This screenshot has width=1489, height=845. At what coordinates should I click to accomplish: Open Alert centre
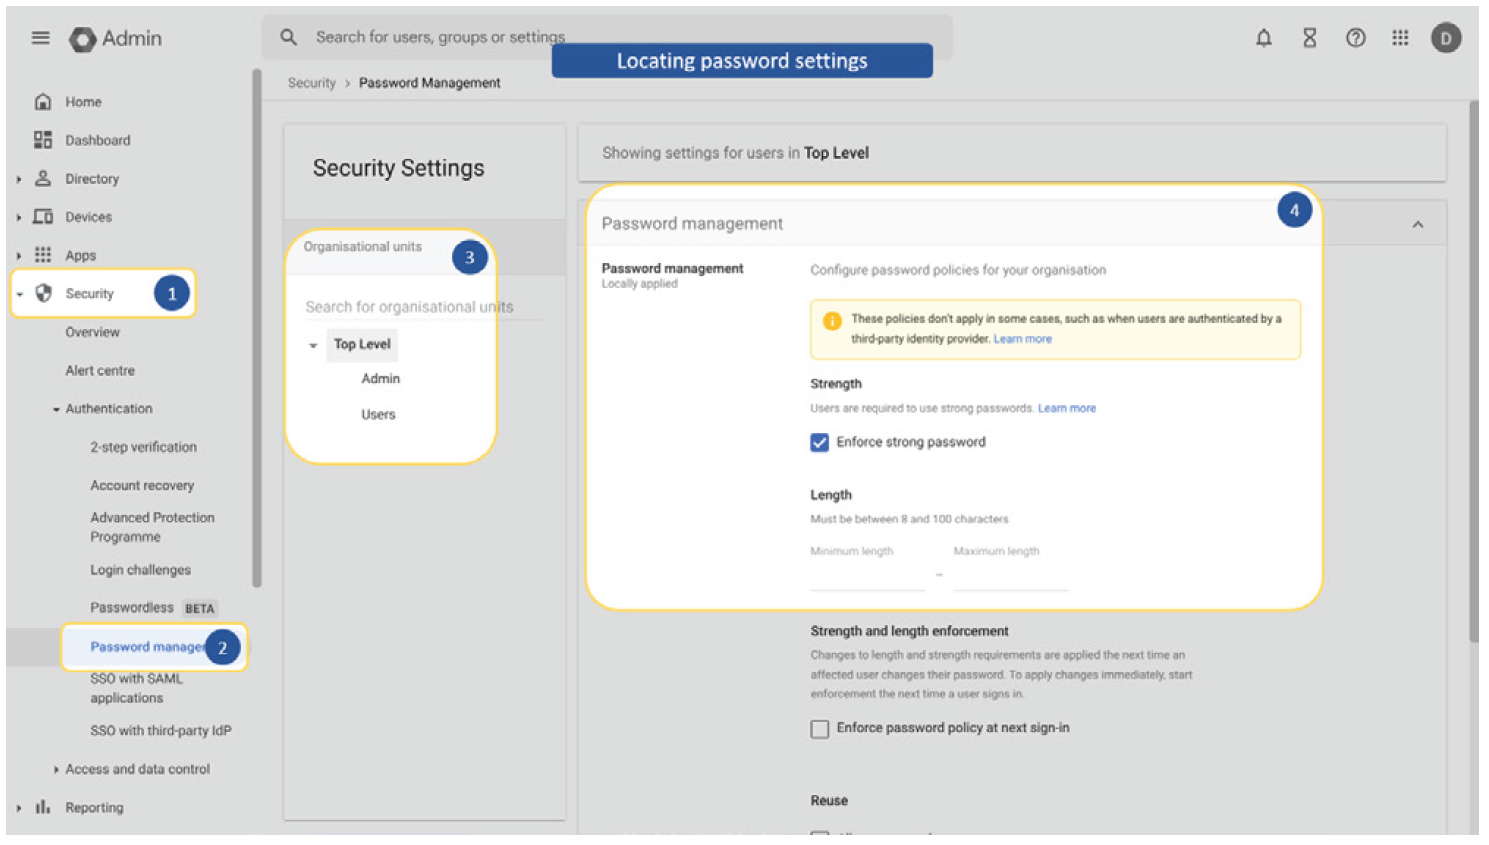100,370
